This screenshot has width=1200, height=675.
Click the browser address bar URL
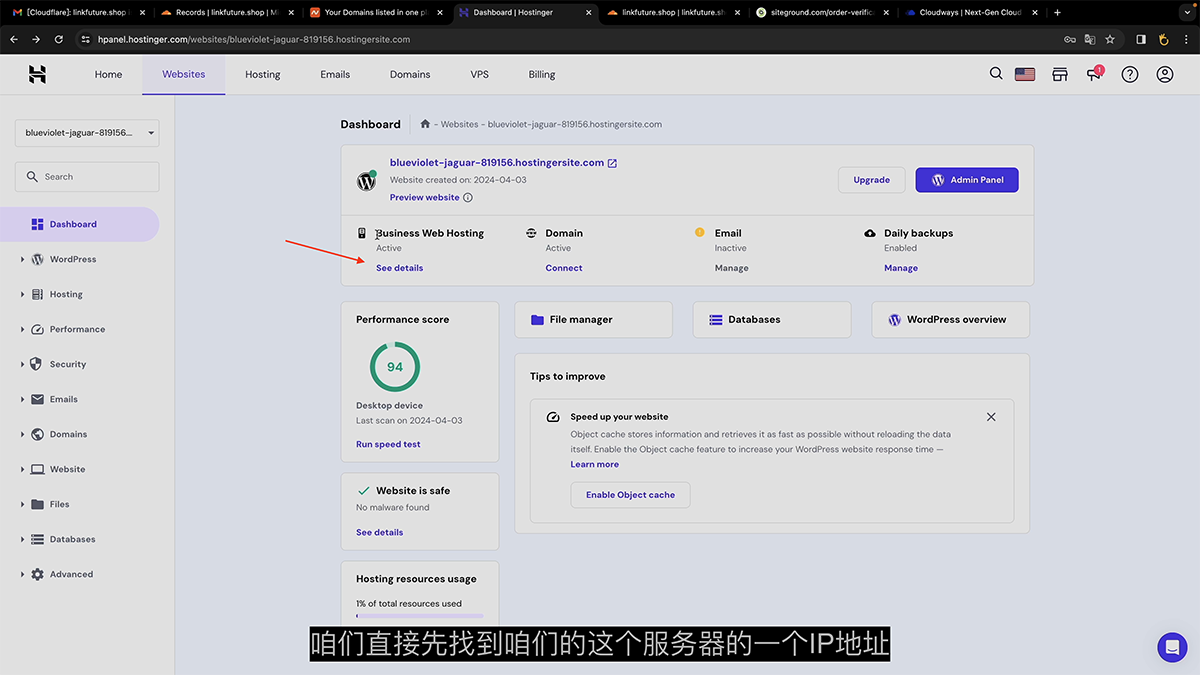[x=254, y=39]
